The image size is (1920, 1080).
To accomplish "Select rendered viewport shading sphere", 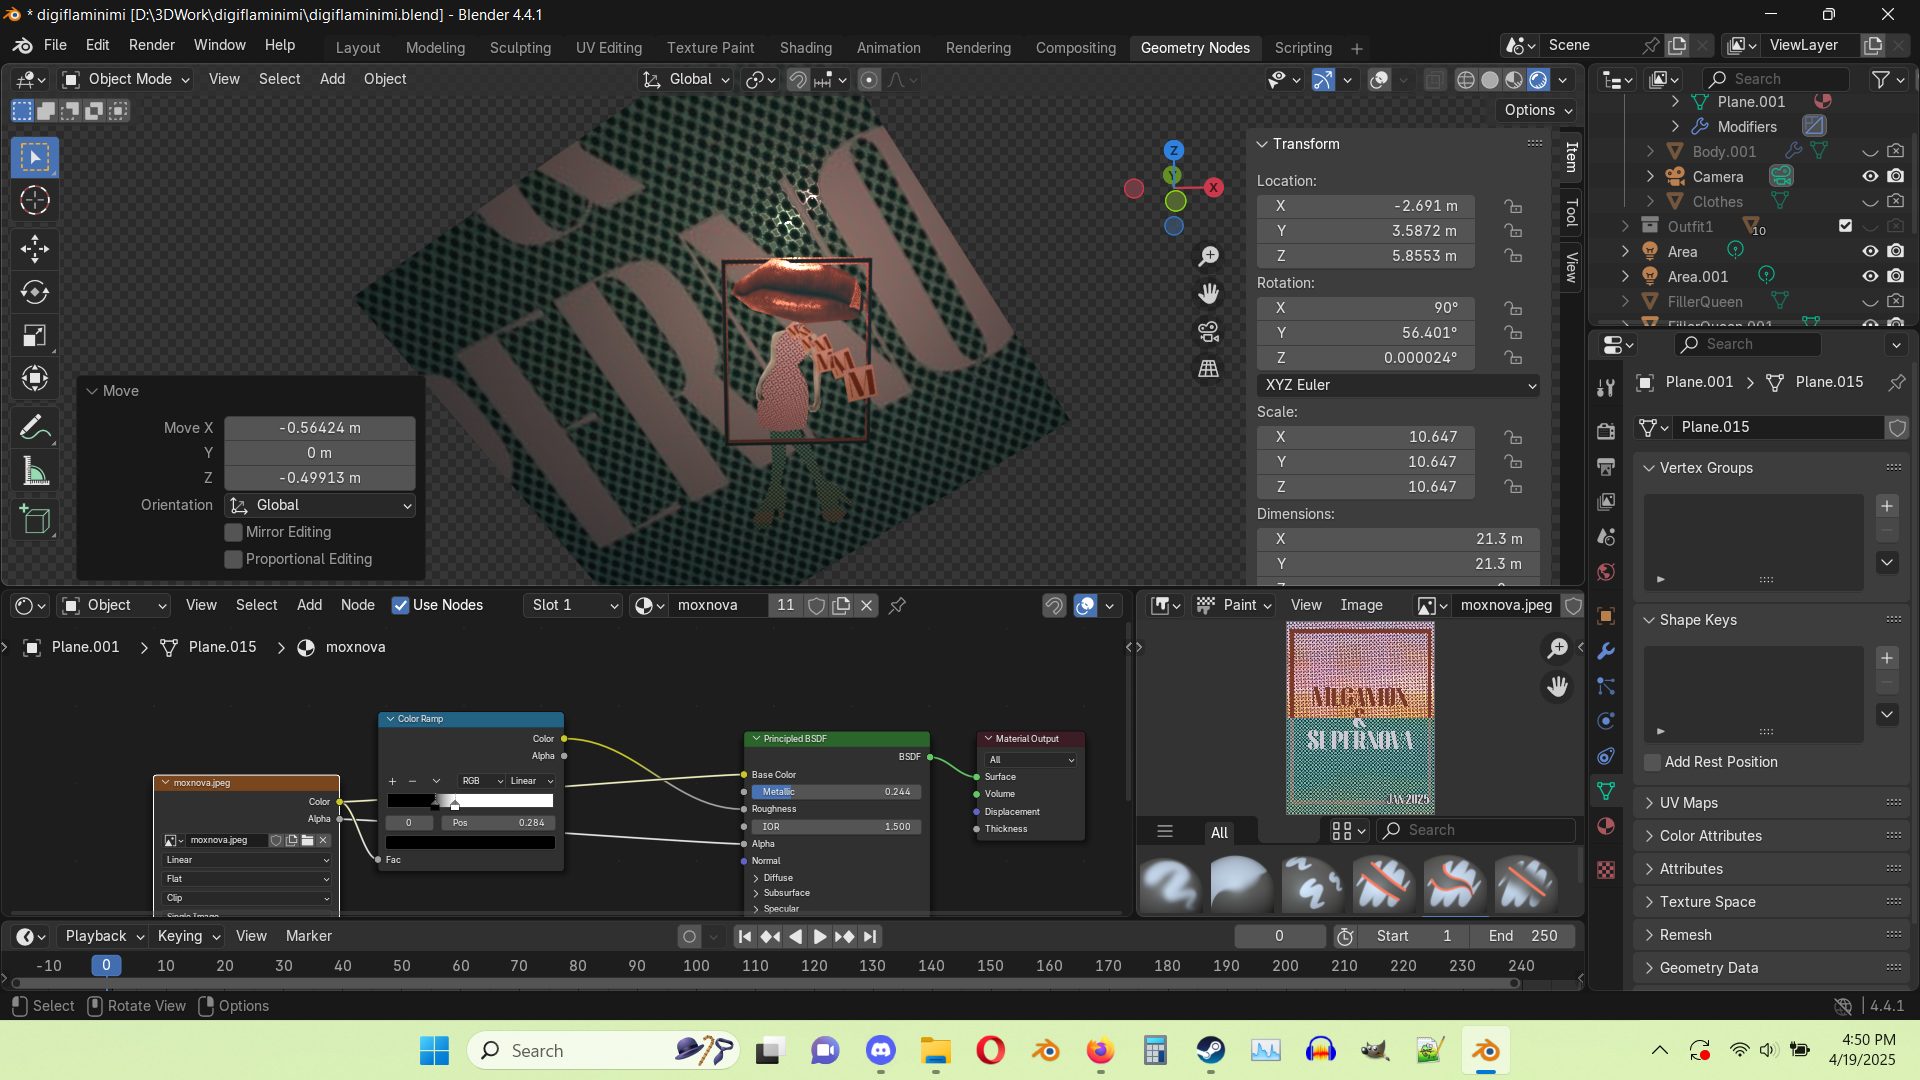I will 1539,79.
